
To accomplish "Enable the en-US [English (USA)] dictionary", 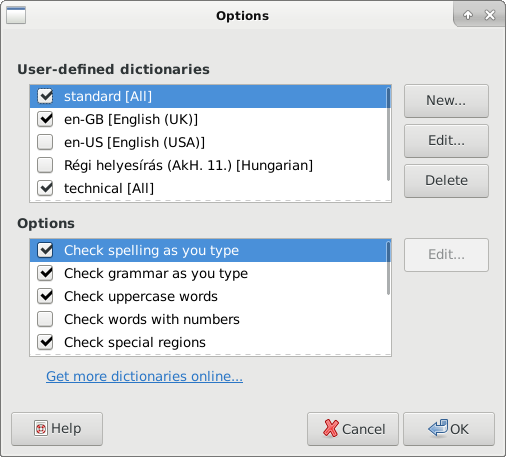I will pyautogui.click(x=45, y=142).
